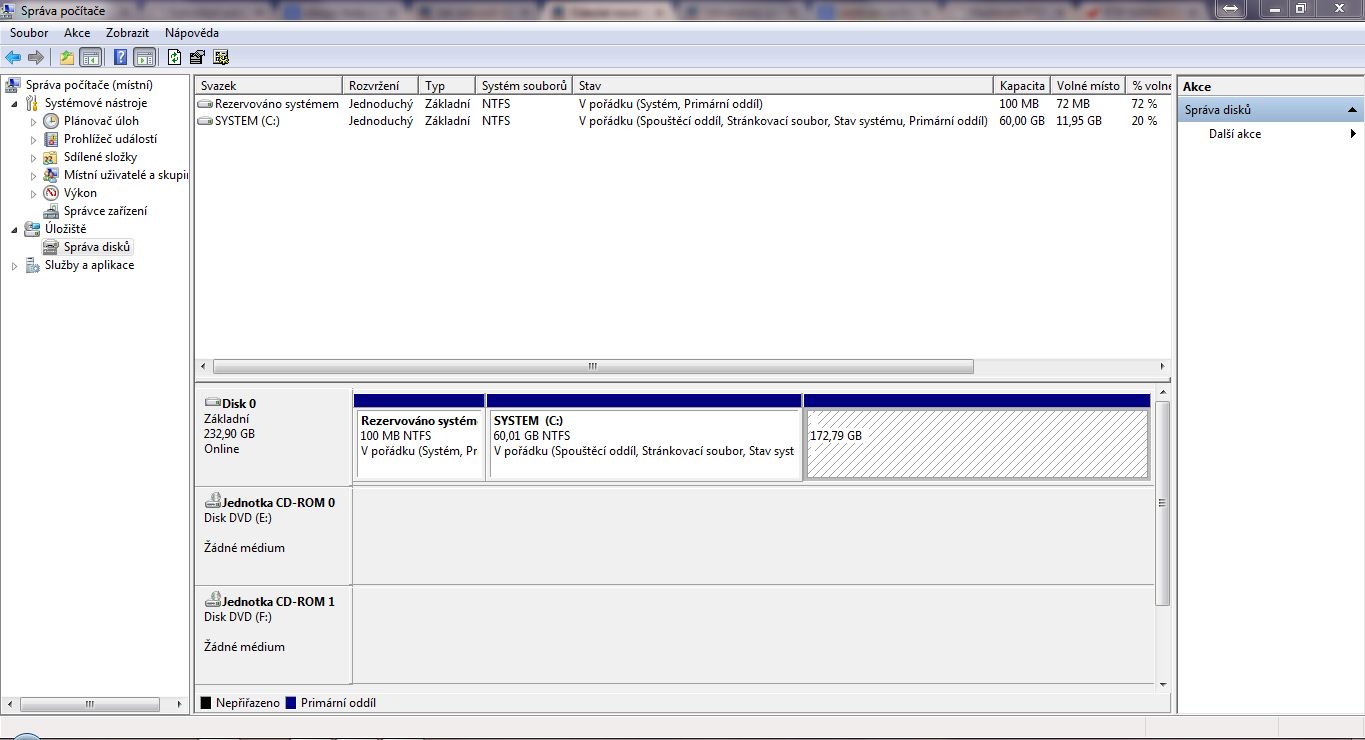Open the Zobrazit menu

[x=127, y=33]
